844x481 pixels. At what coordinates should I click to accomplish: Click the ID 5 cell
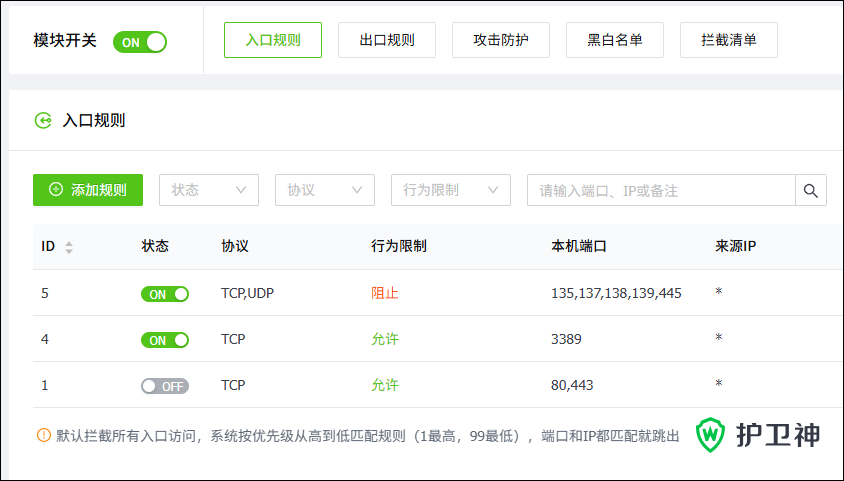coord(45,293)
